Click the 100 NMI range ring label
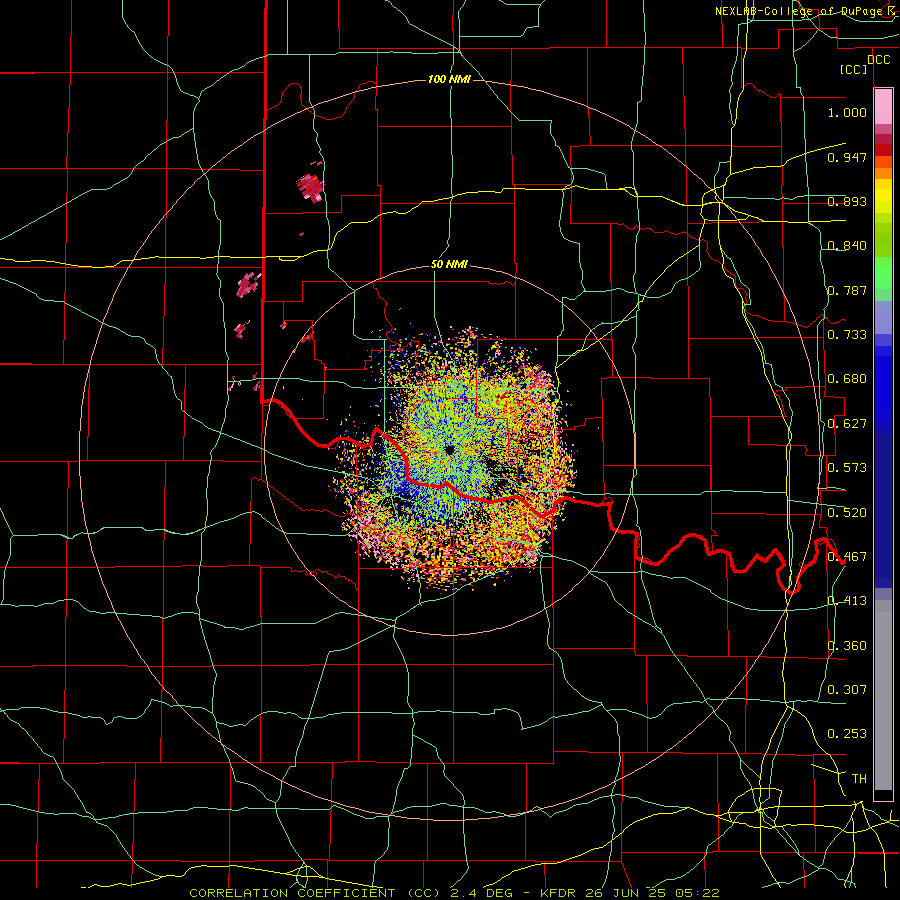Image resolution: width=900 pixels, height=900 pixels. pyautogui.click(x=449, y=79)
